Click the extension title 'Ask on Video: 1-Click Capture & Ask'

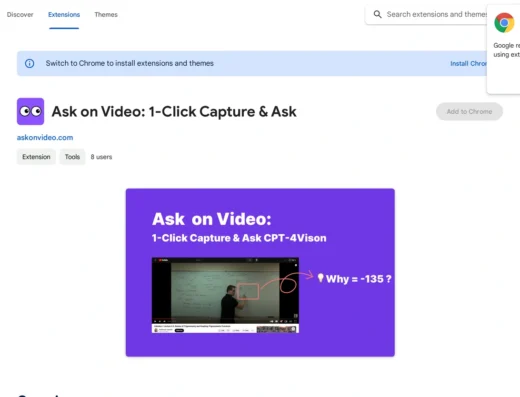click(174, 112)
